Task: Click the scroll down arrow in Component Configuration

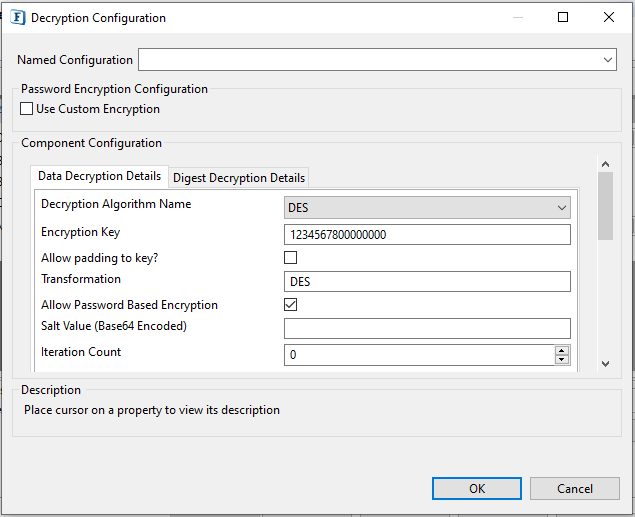Action: 605,364
